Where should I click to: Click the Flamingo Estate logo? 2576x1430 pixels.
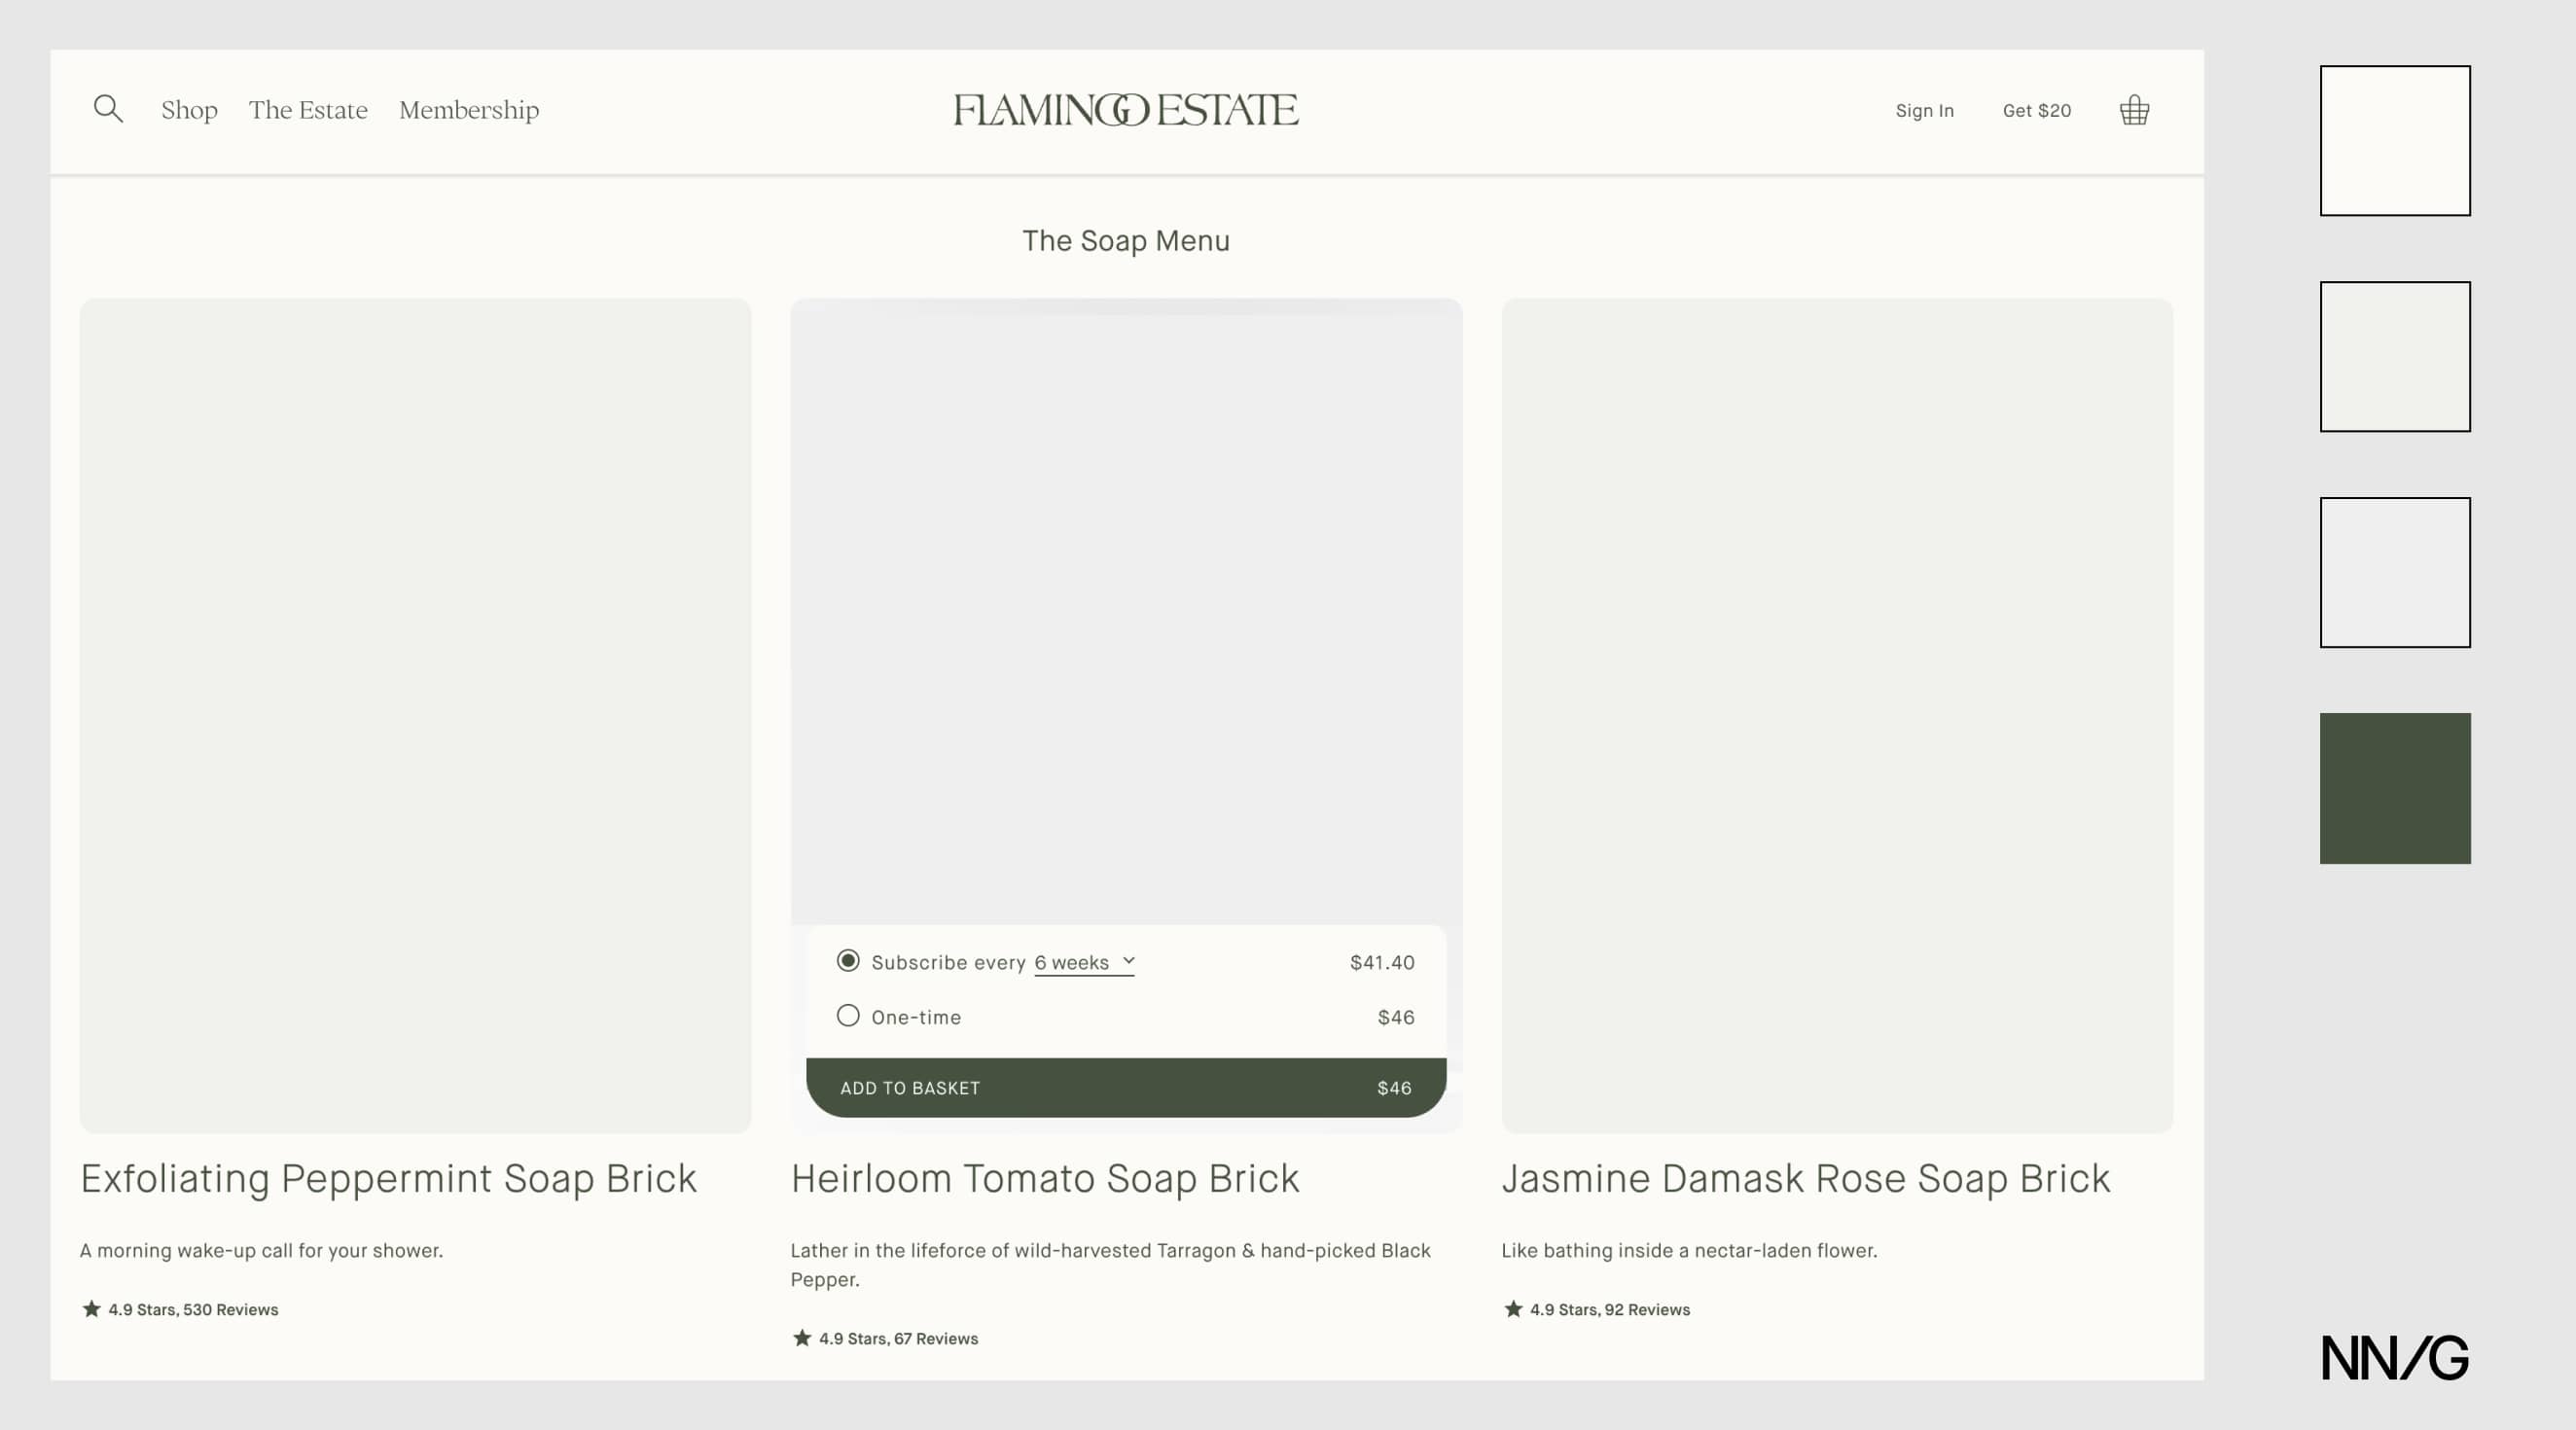tap(1126, 109)
